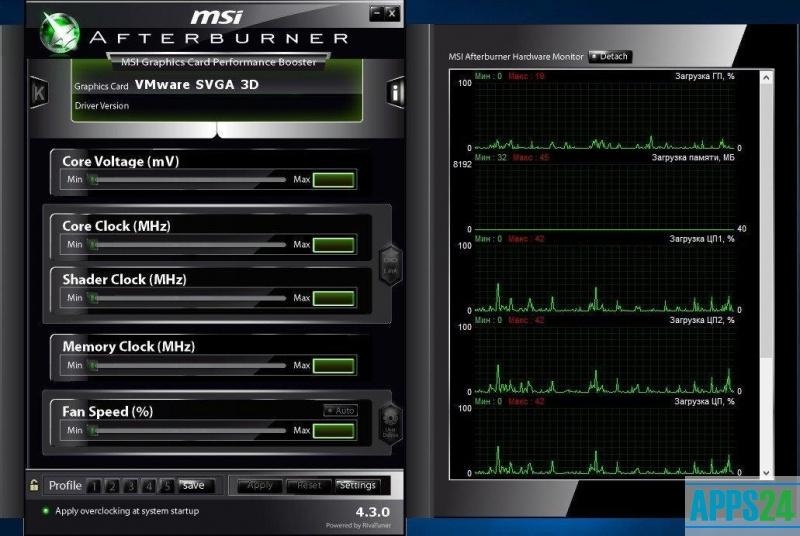Select profile slot 1

(94, 486)
